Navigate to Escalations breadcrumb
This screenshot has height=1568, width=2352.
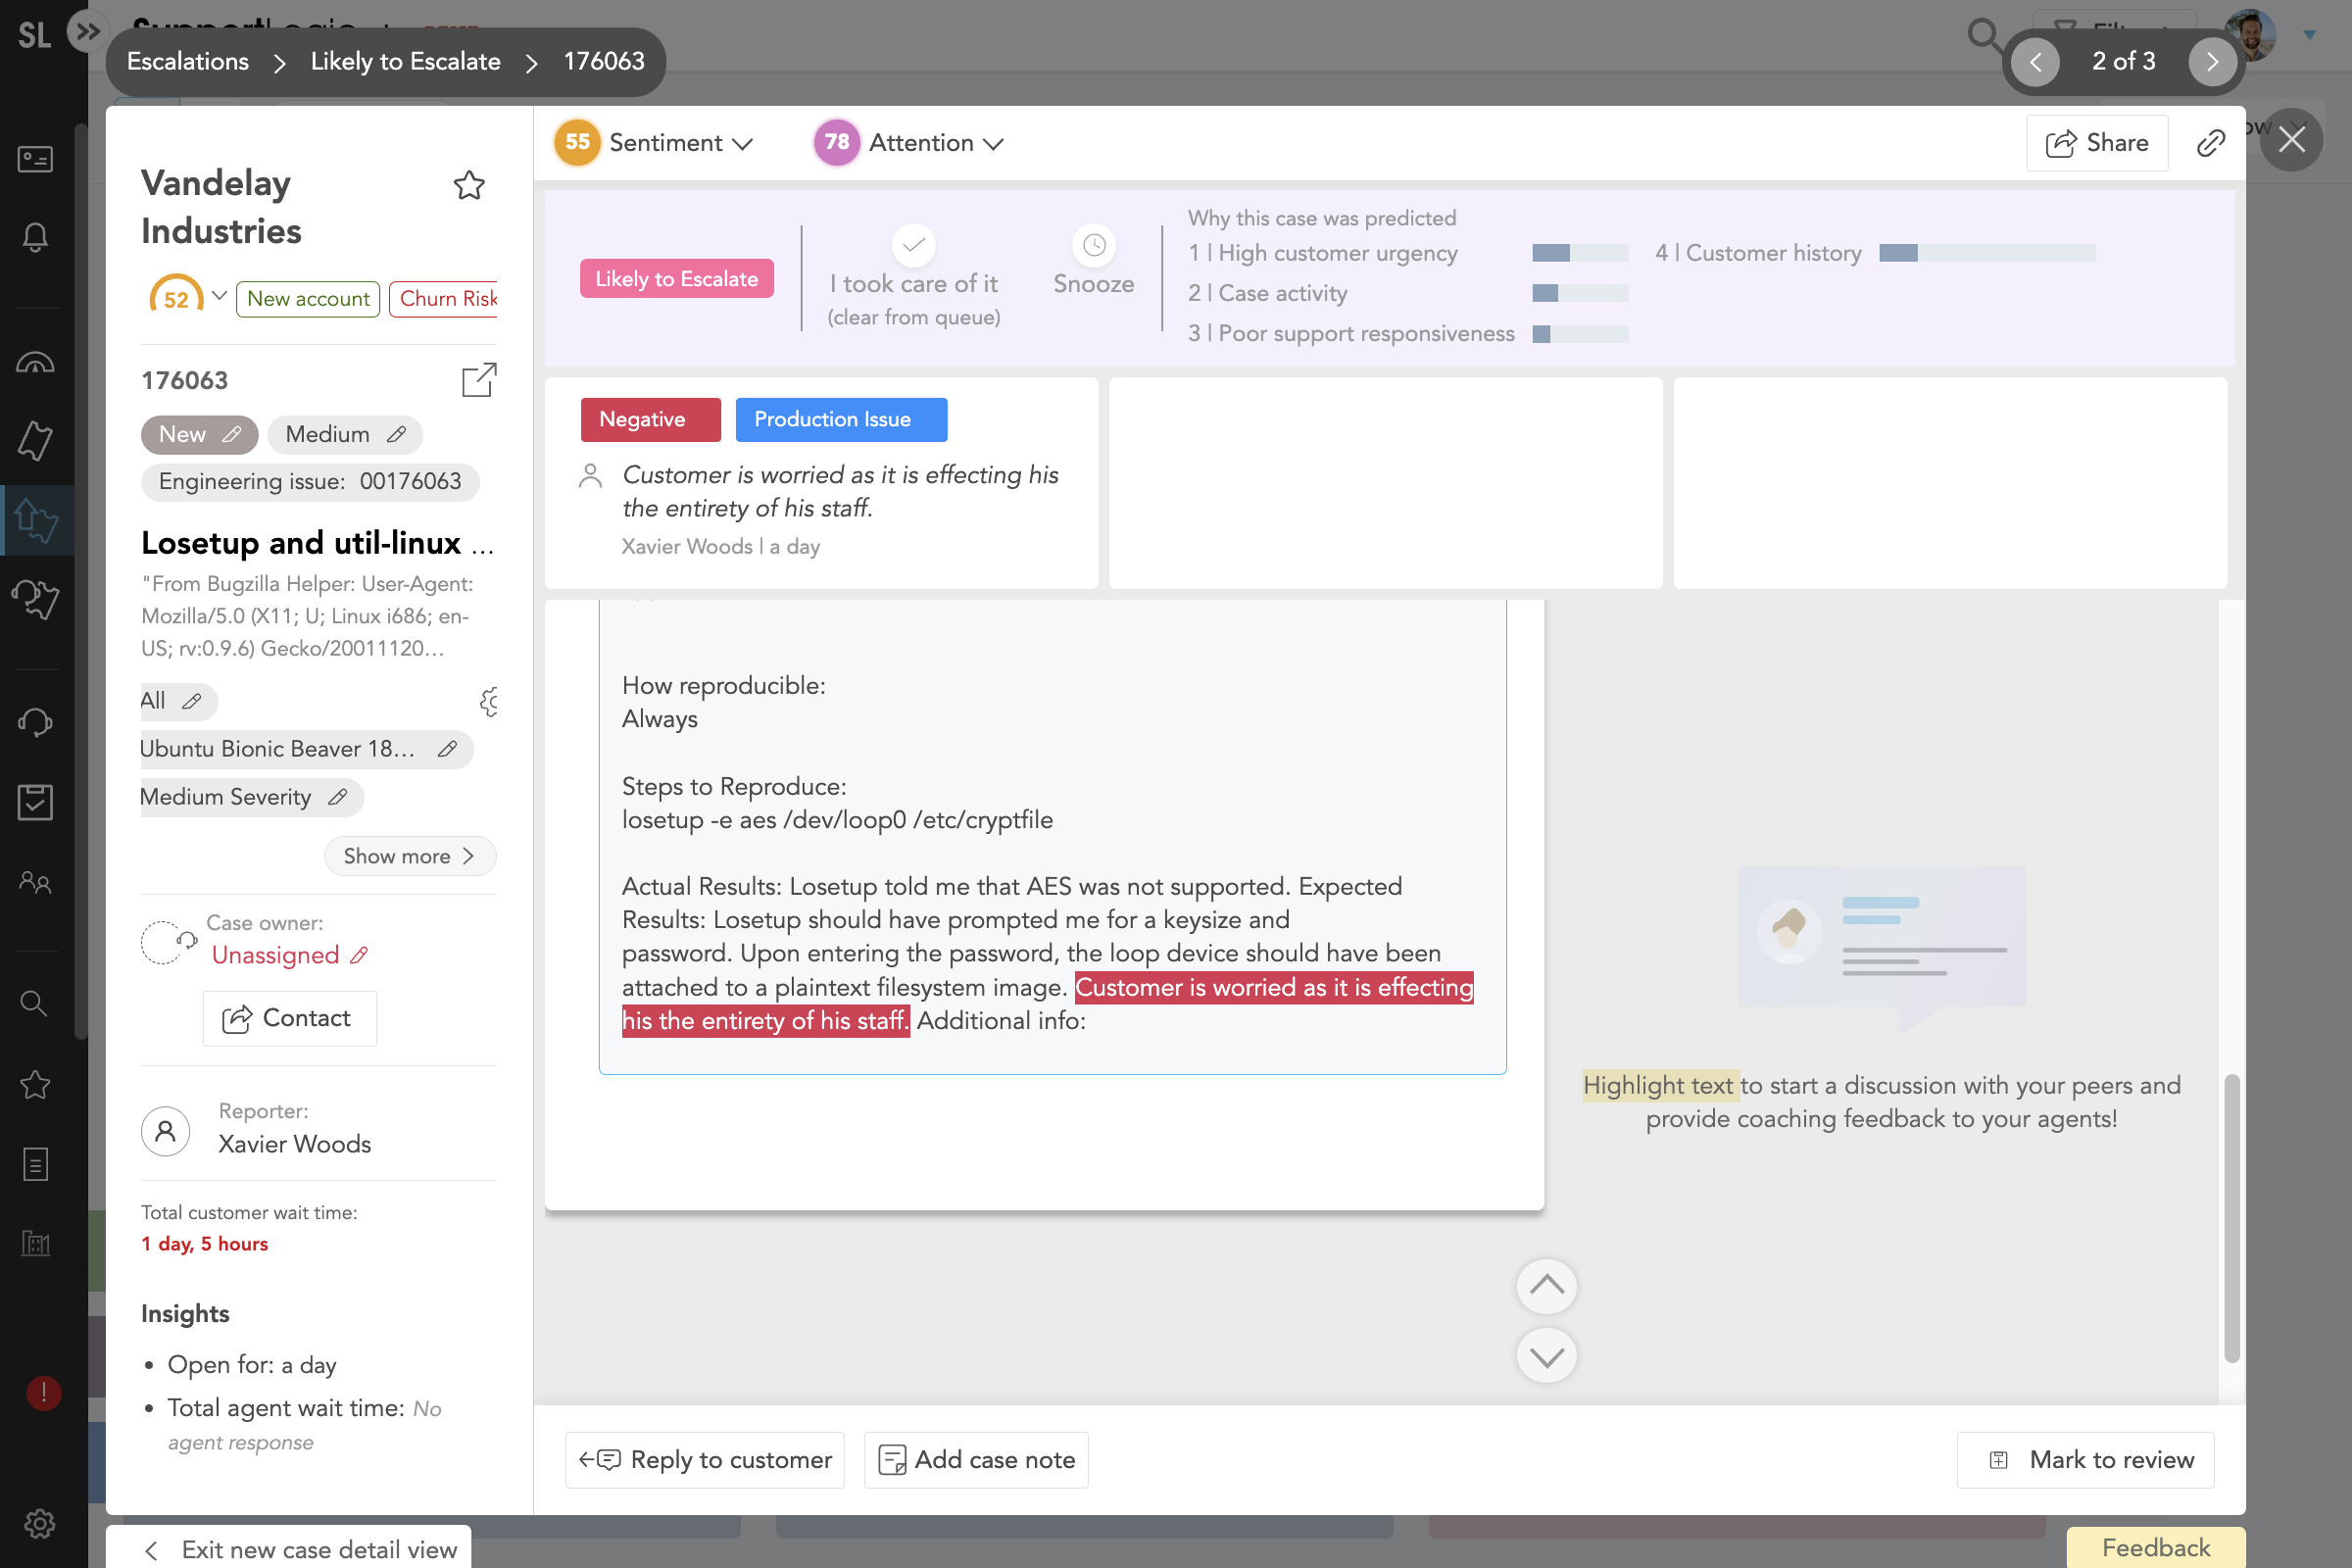pyautogui.click(x=188, y=62)
